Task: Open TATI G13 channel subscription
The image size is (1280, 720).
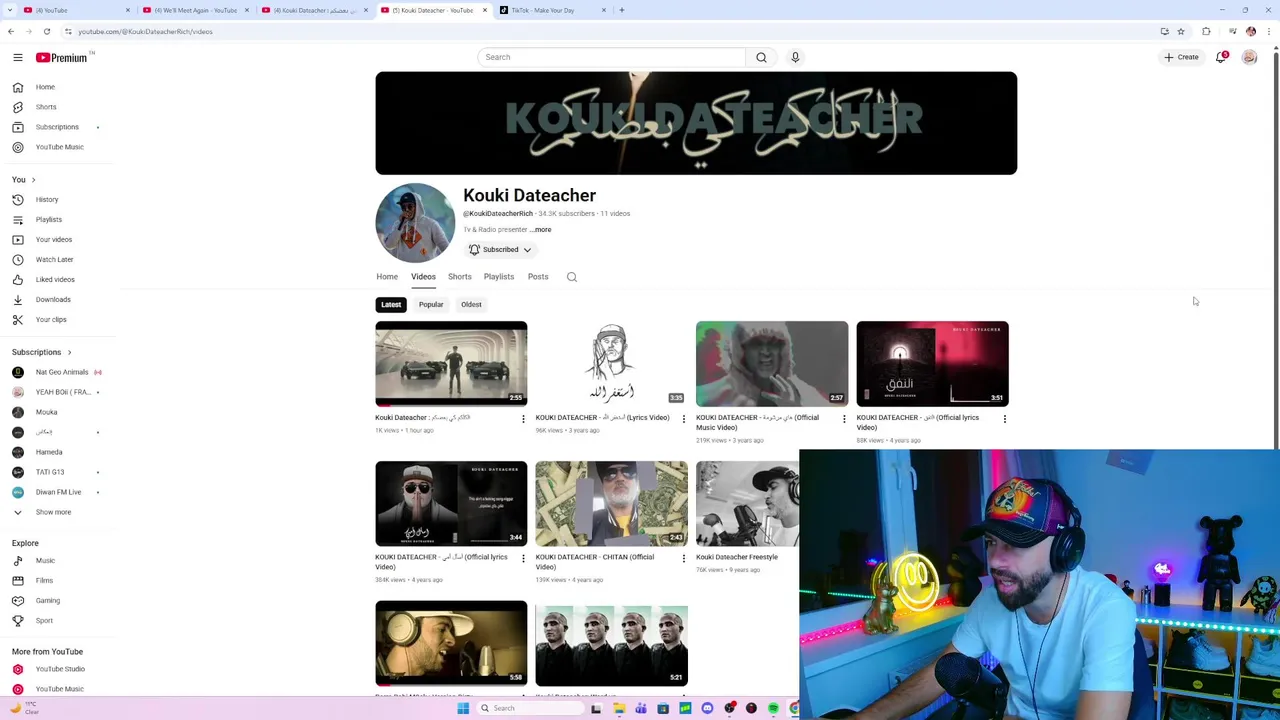Action: (48, 472)
